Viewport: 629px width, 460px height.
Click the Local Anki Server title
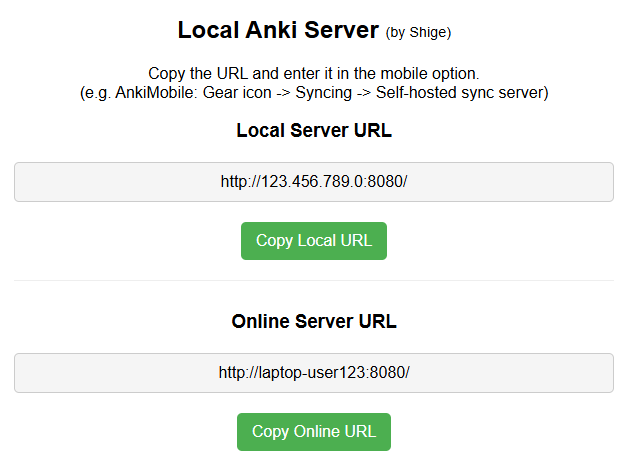[x=278, y=30]
